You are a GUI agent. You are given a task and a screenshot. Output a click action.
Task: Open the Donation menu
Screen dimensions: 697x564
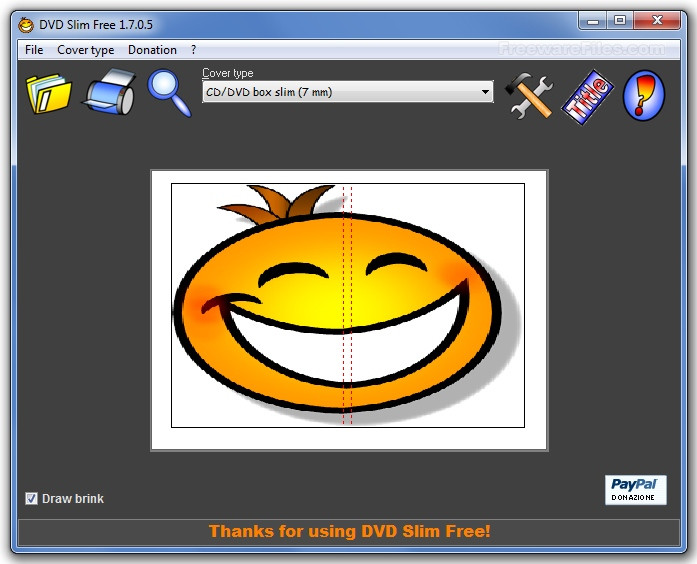[x=152, y=50]
